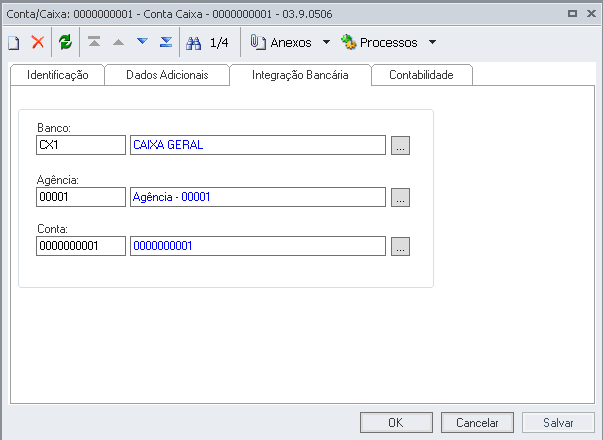
Task: Confirm with the OK button
Action: (x=396, y=423)
